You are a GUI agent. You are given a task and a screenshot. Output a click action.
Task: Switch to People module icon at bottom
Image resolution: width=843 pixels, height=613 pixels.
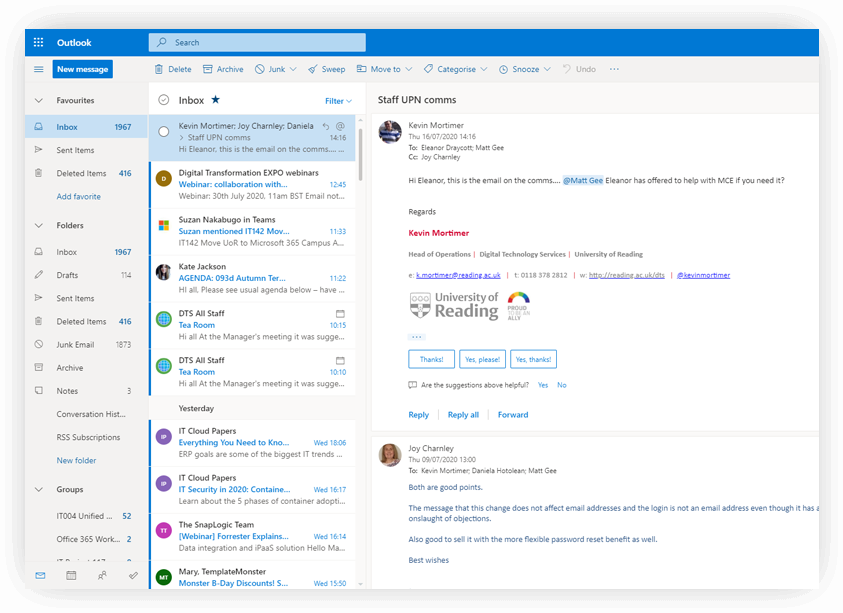(x=102, y=575)
